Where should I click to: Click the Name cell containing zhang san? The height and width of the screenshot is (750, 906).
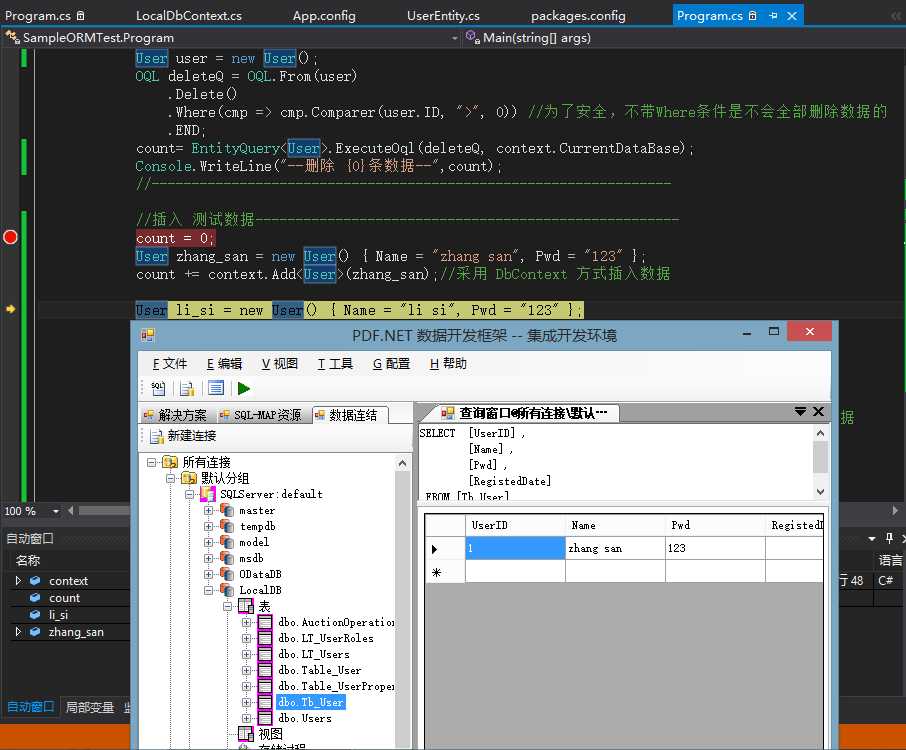614,549
